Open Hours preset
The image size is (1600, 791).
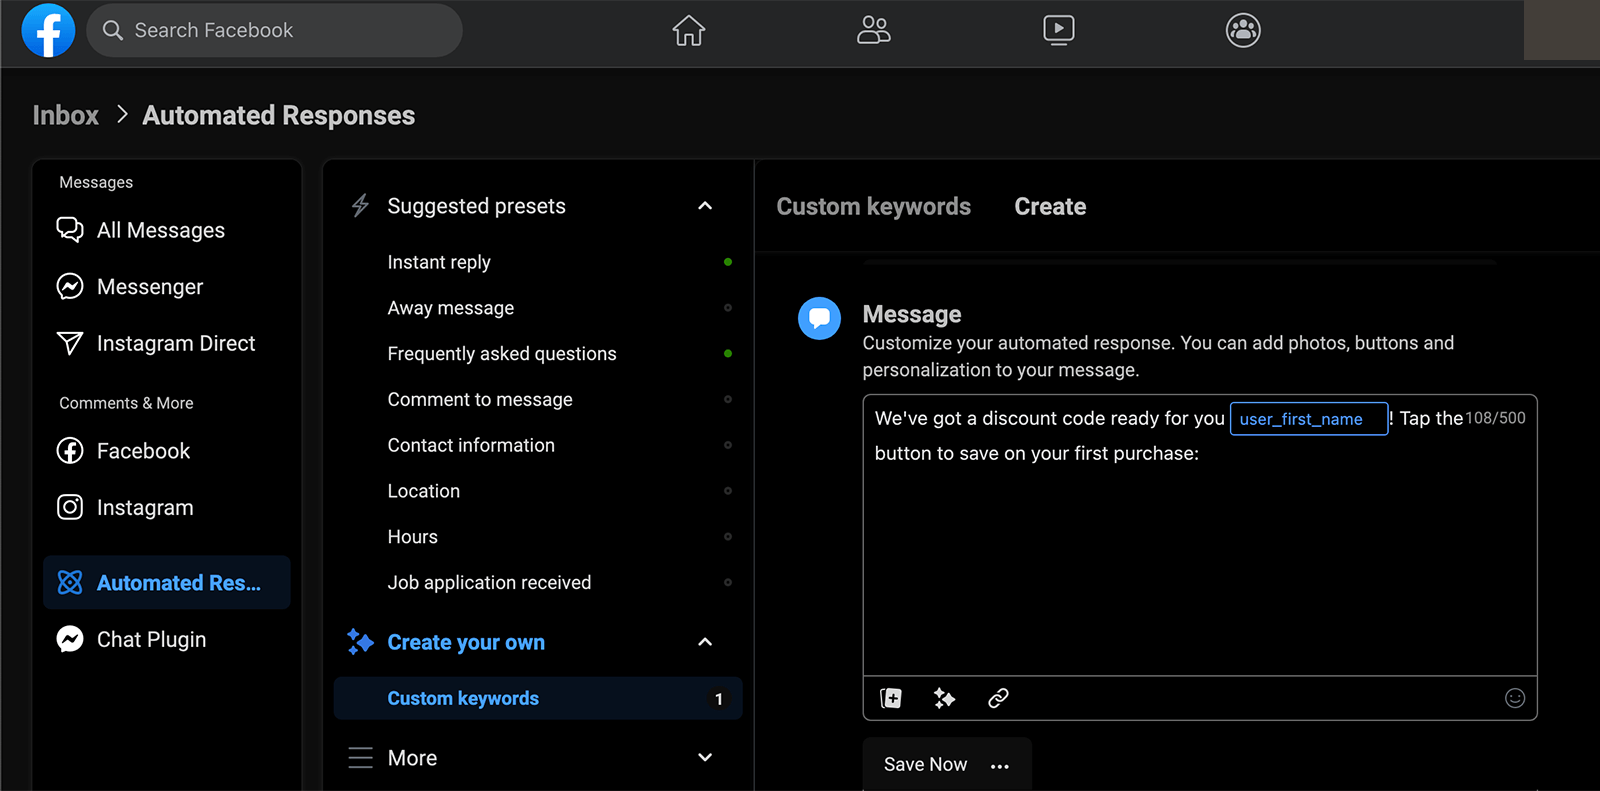(413, 537)
